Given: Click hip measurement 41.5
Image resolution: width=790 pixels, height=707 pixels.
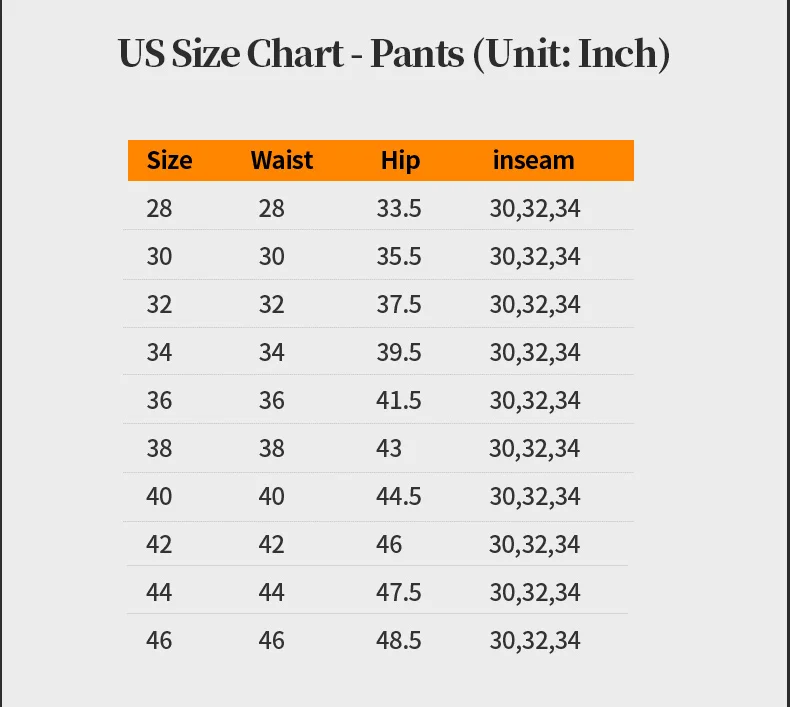Looking at the screenshot, I should coord(399,401).
